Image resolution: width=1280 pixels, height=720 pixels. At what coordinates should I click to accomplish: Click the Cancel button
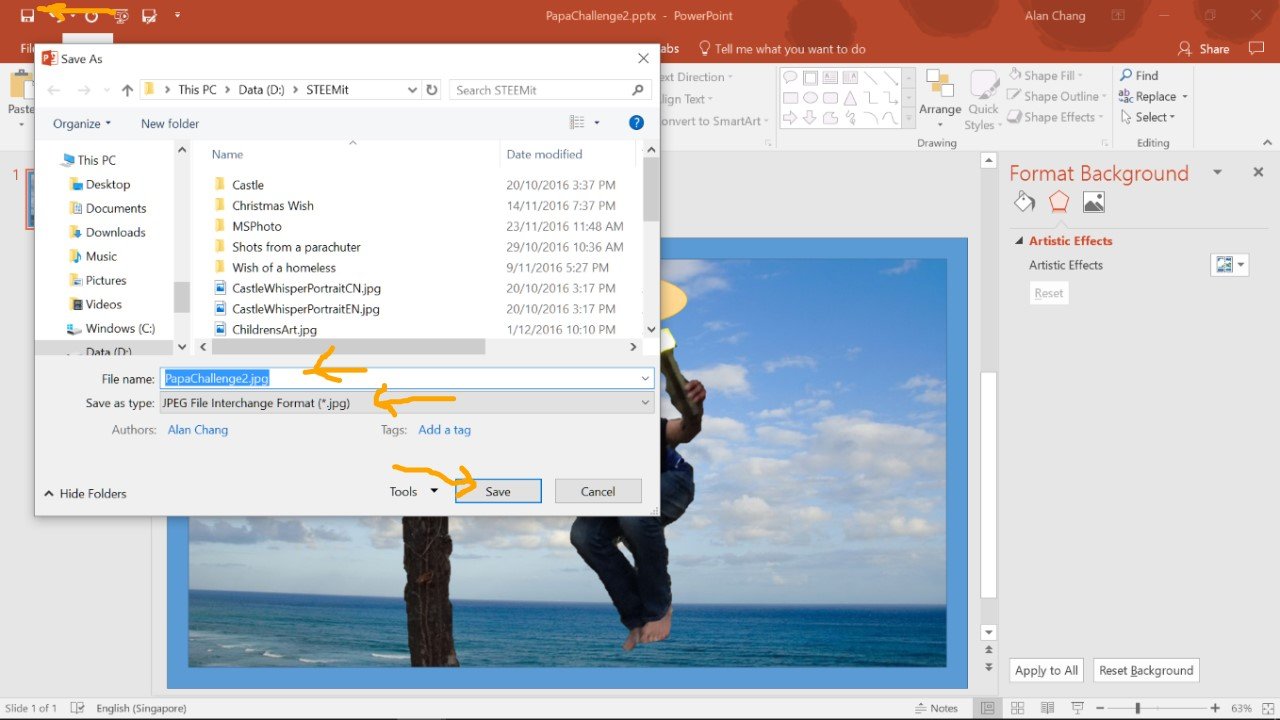point(598,491)
